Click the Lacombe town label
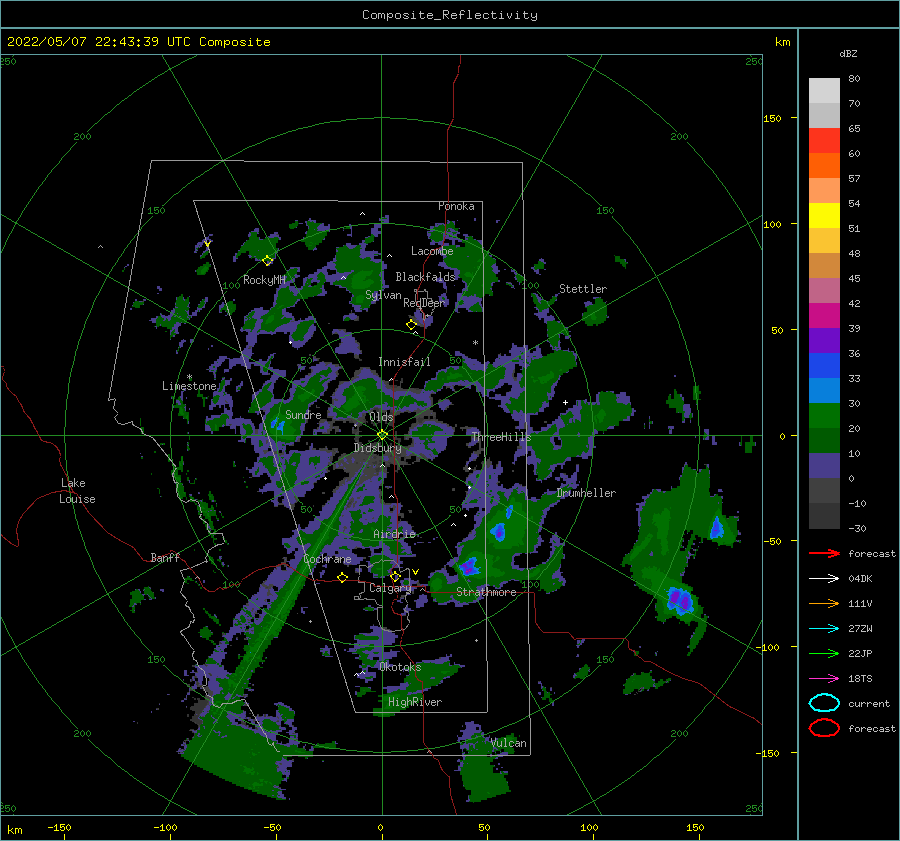This screenshot has width=900, height=841. pos(432,251)
